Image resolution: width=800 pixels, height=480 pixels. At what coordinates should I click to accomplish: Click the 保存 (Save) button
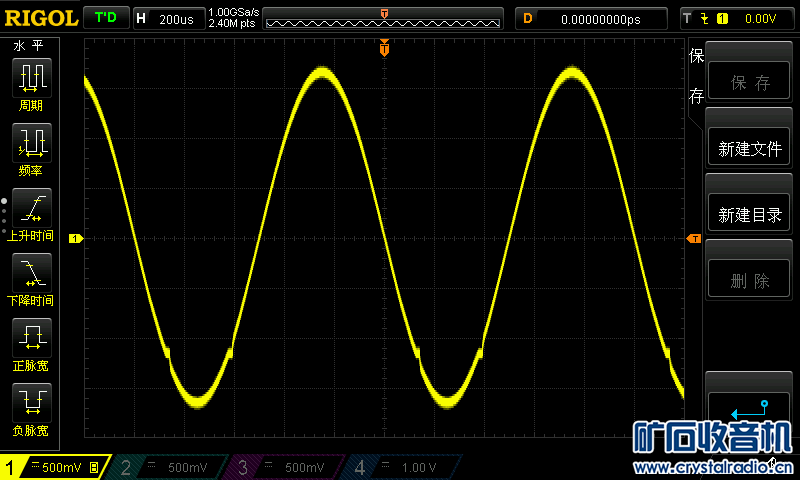point(749,81)
